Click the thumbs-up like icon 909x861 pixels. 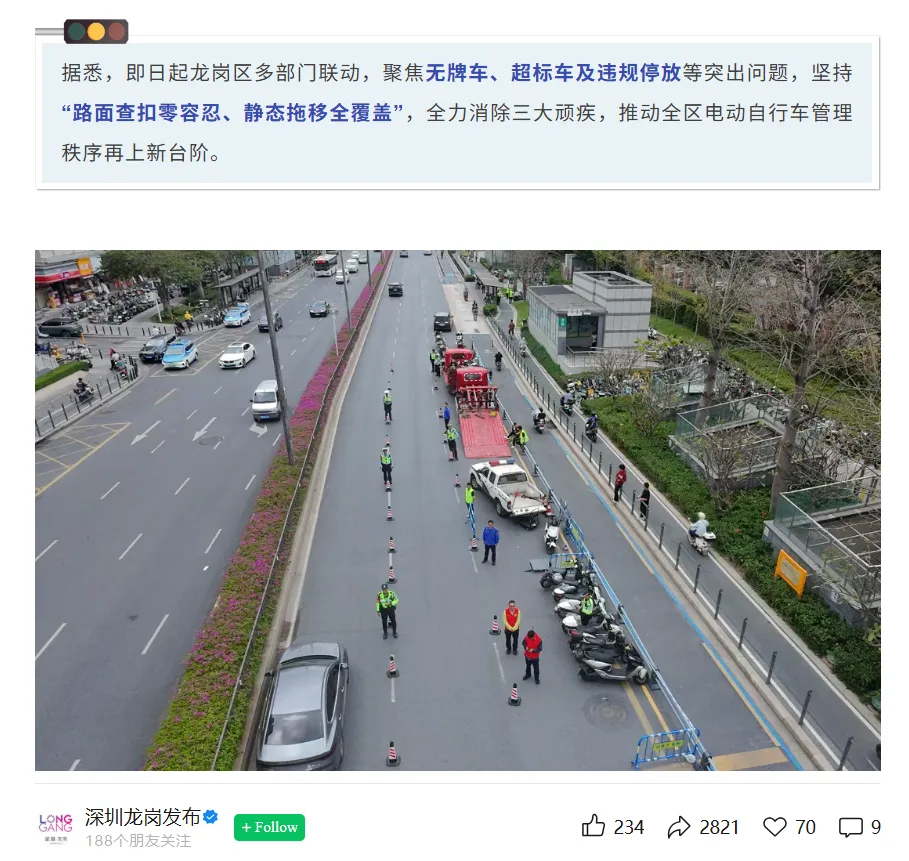point(593,826)
